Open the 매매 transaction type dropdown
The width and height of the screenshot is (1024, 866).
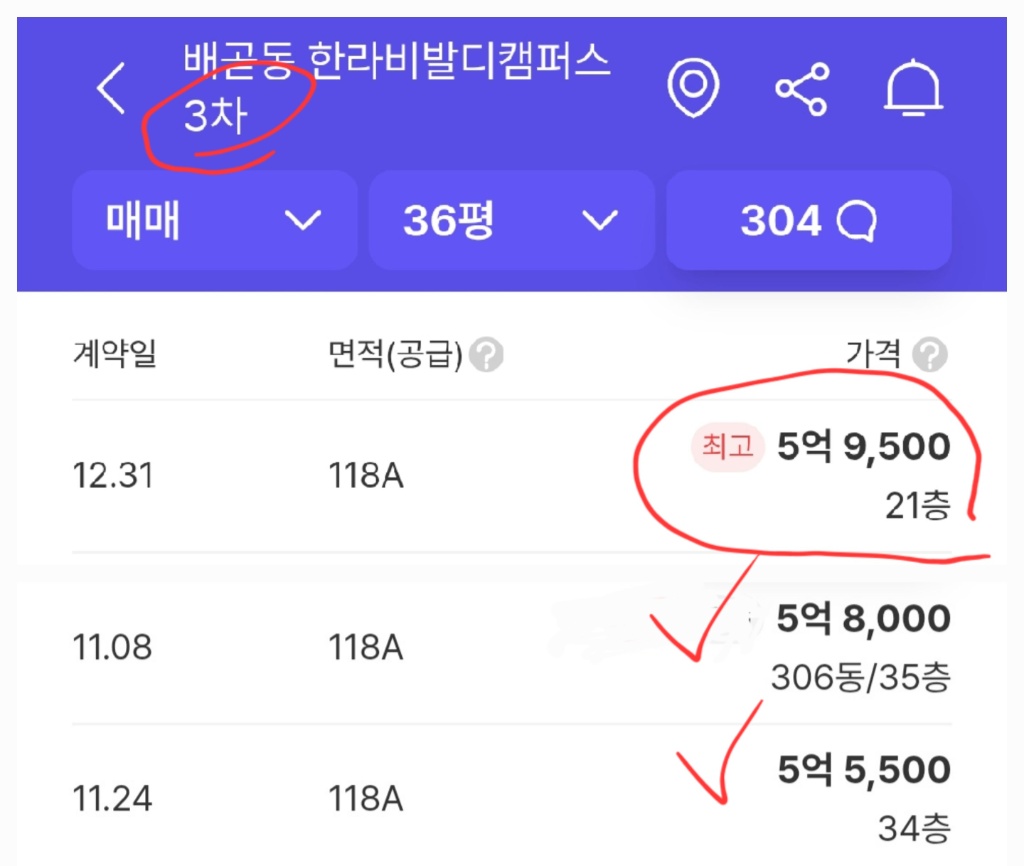214,220
